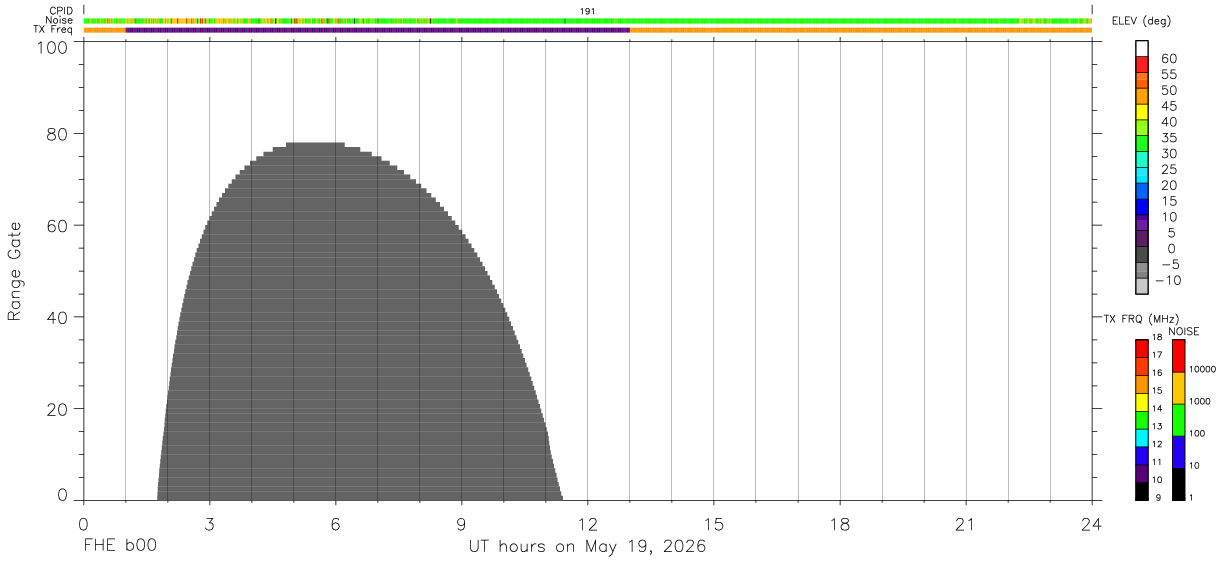This screenshot has height=567, width=1228.
Task: Click the Range Gate axis tick label '40'
Action: 56,317
